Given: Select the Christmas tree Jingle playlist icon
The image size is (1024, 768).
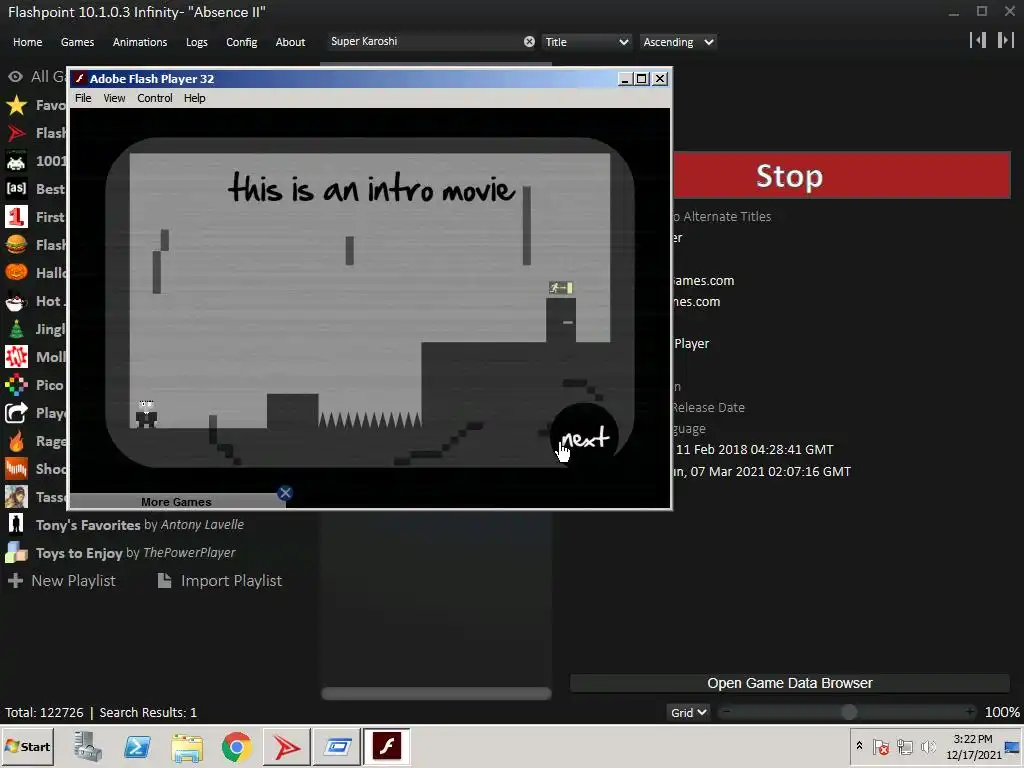Looking at the screenshot, I should click(16, 328).
